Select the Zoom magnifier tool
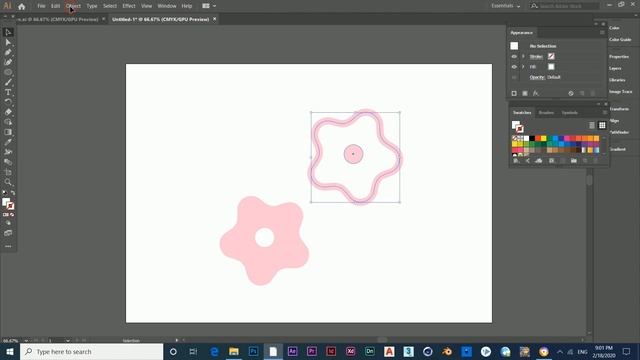The width and height of the screenshot is (640, 360). coord(8,182)
